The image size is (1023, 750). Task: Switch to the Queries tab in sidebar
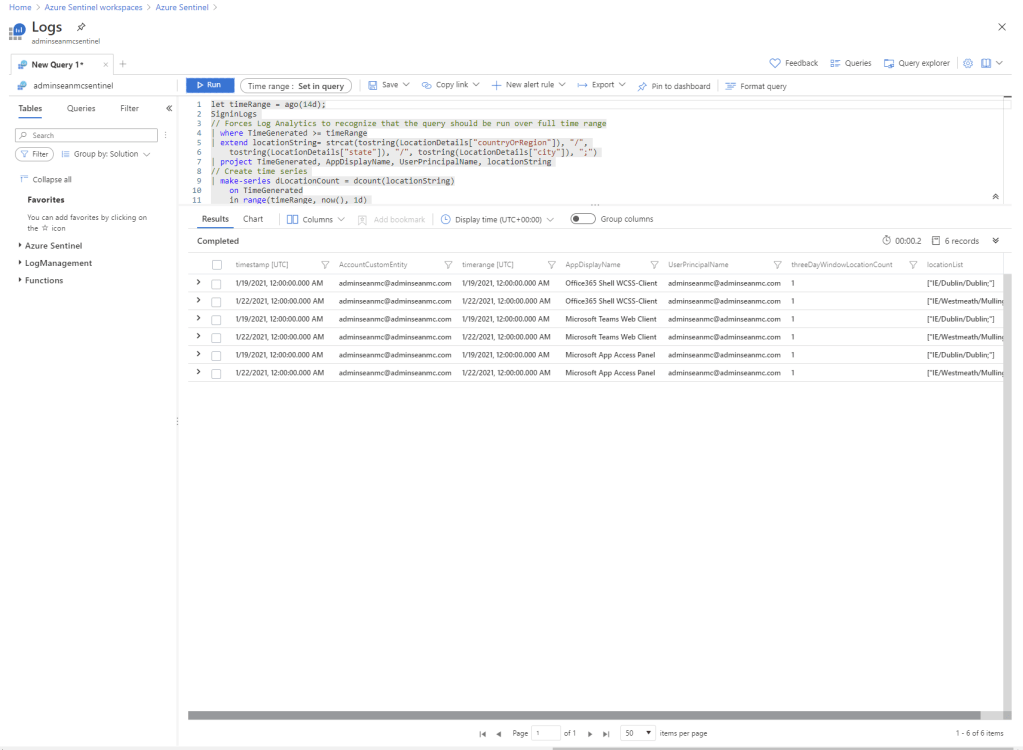tap(81, 108)
